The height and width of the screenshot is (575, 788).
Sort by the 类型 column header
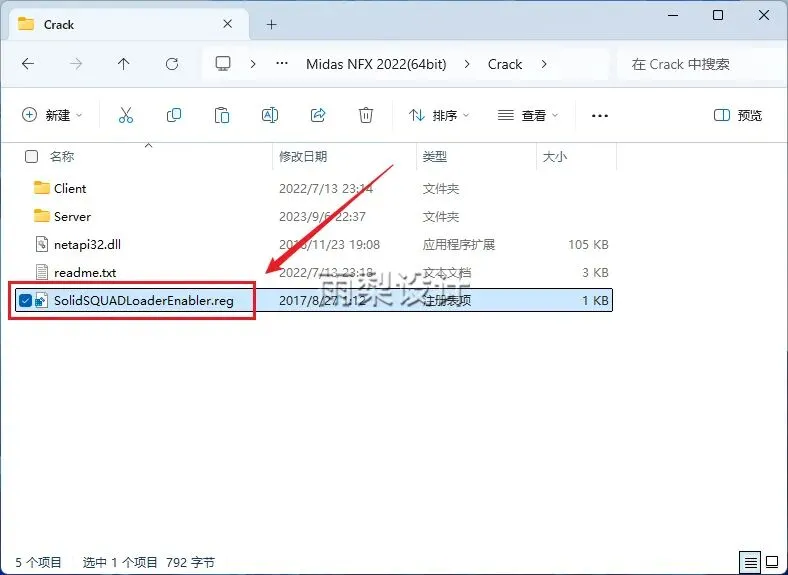[435, 156]
